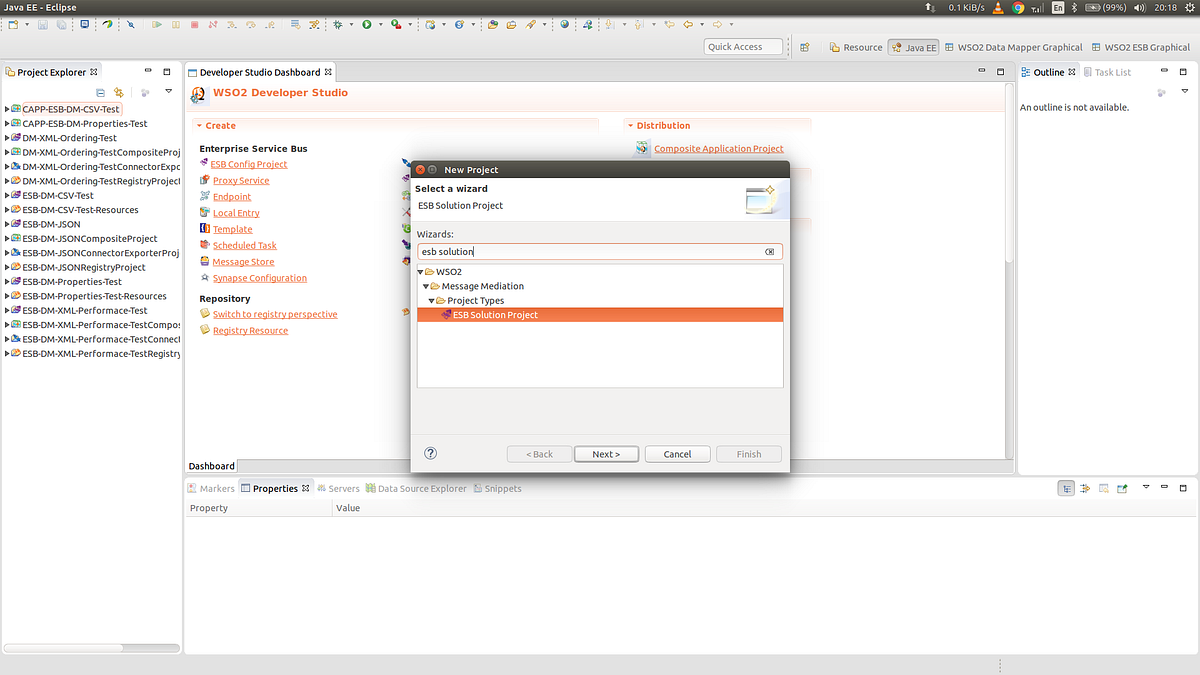
Task: Click the Next button in the wizard
Action: click(606, 453)
